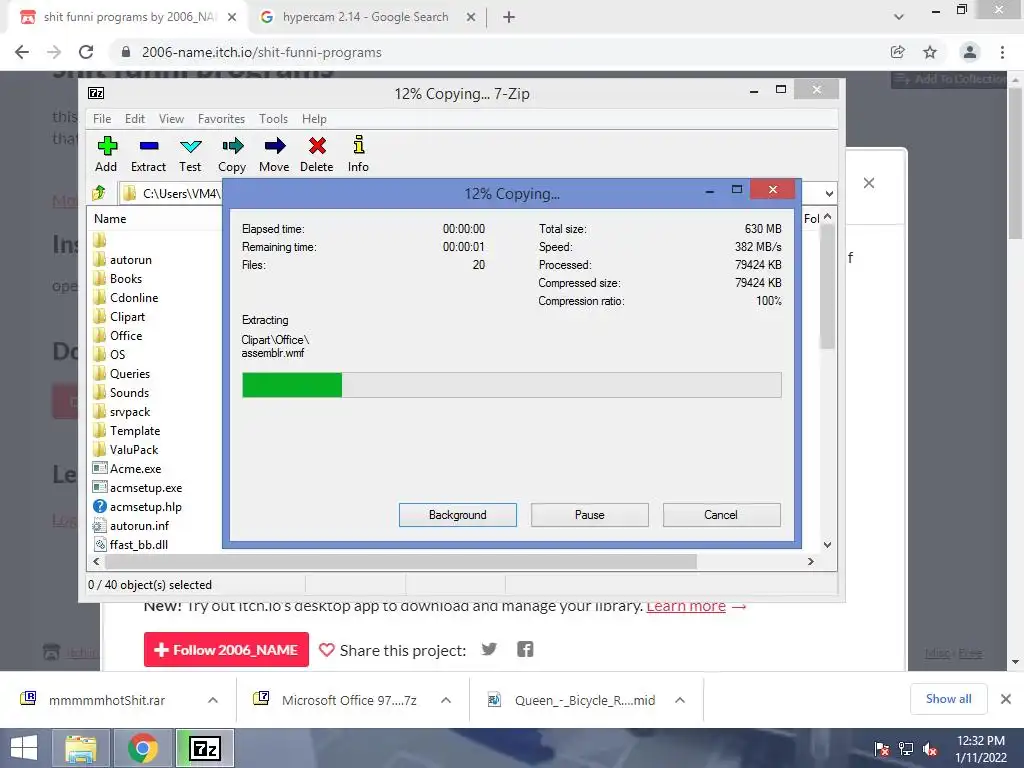This screenshot has width=1024, height=768.
Task: Click Show all downloads button
Action: click(948, 699)
